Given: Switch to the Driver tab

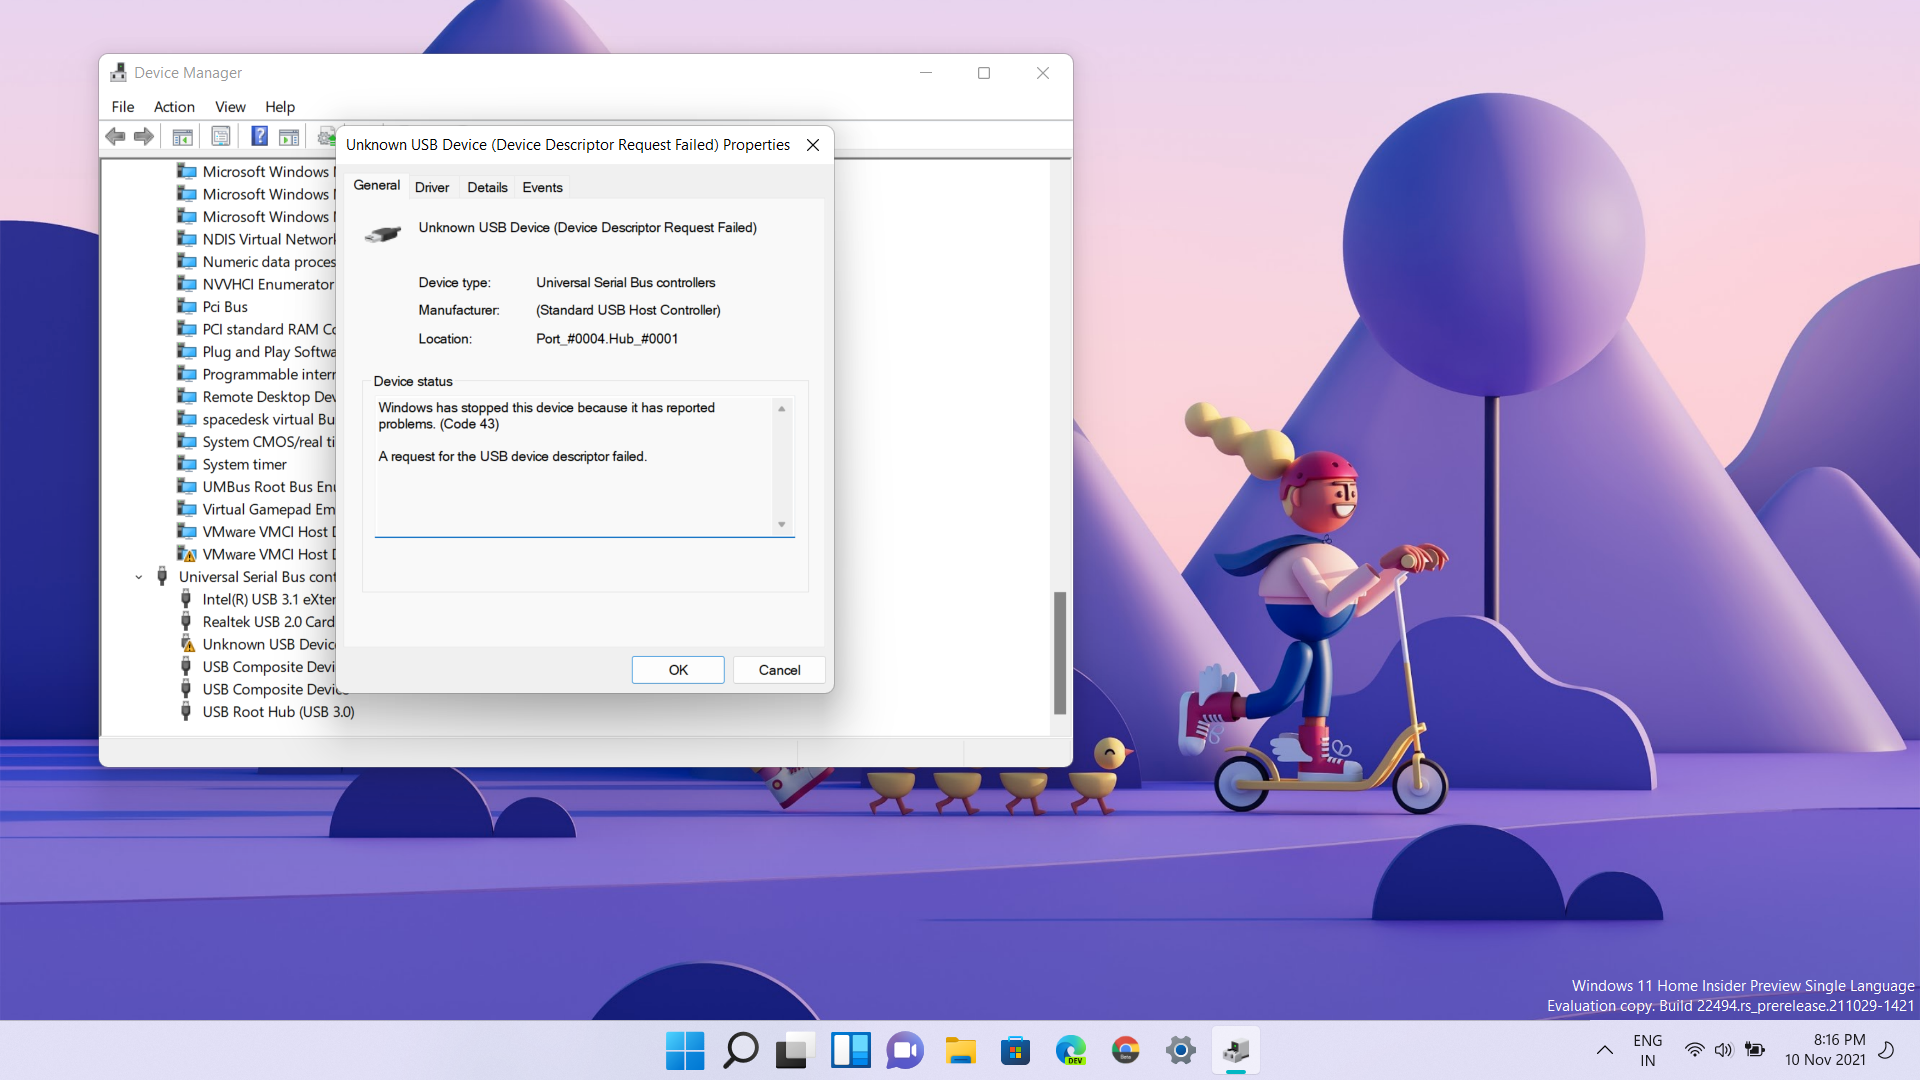Looking at the screenshot, I should click(432, 188).
